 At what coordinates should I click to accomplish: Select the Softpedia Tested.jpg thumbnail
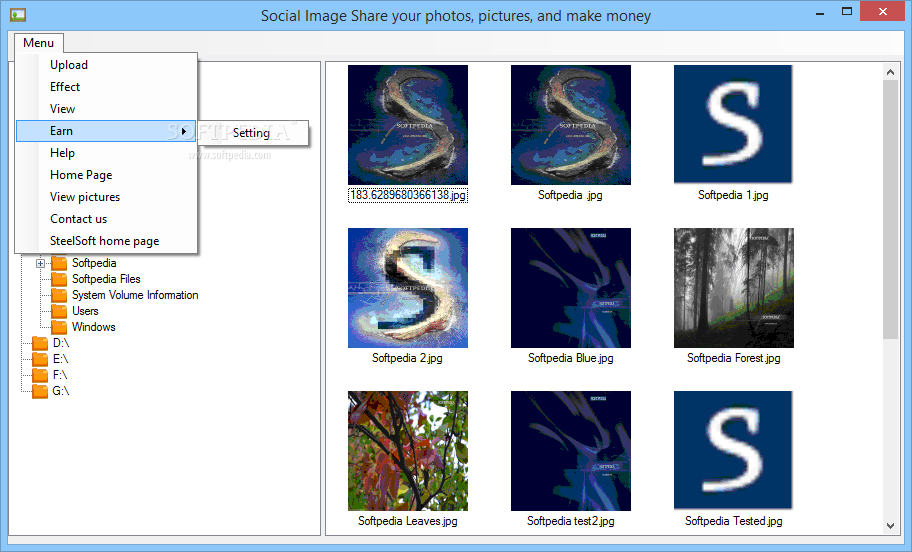coord(733,450)
